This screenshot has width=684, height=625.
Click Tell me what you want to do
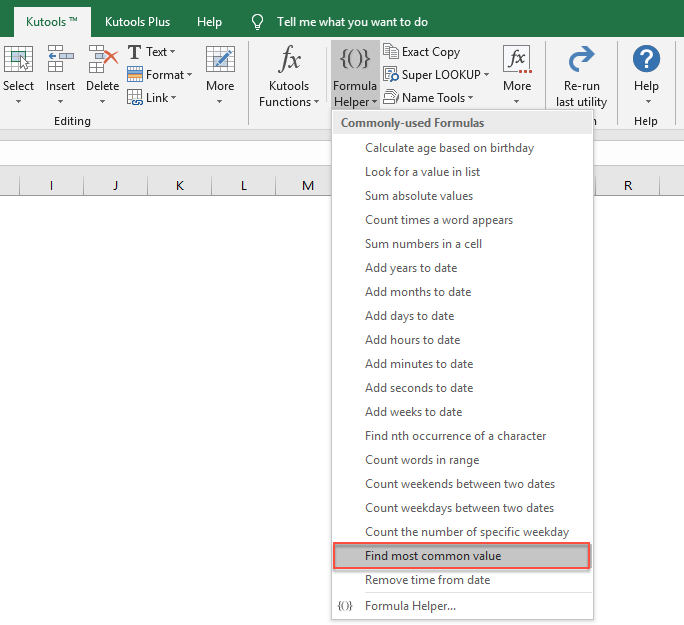pos(351,21)
